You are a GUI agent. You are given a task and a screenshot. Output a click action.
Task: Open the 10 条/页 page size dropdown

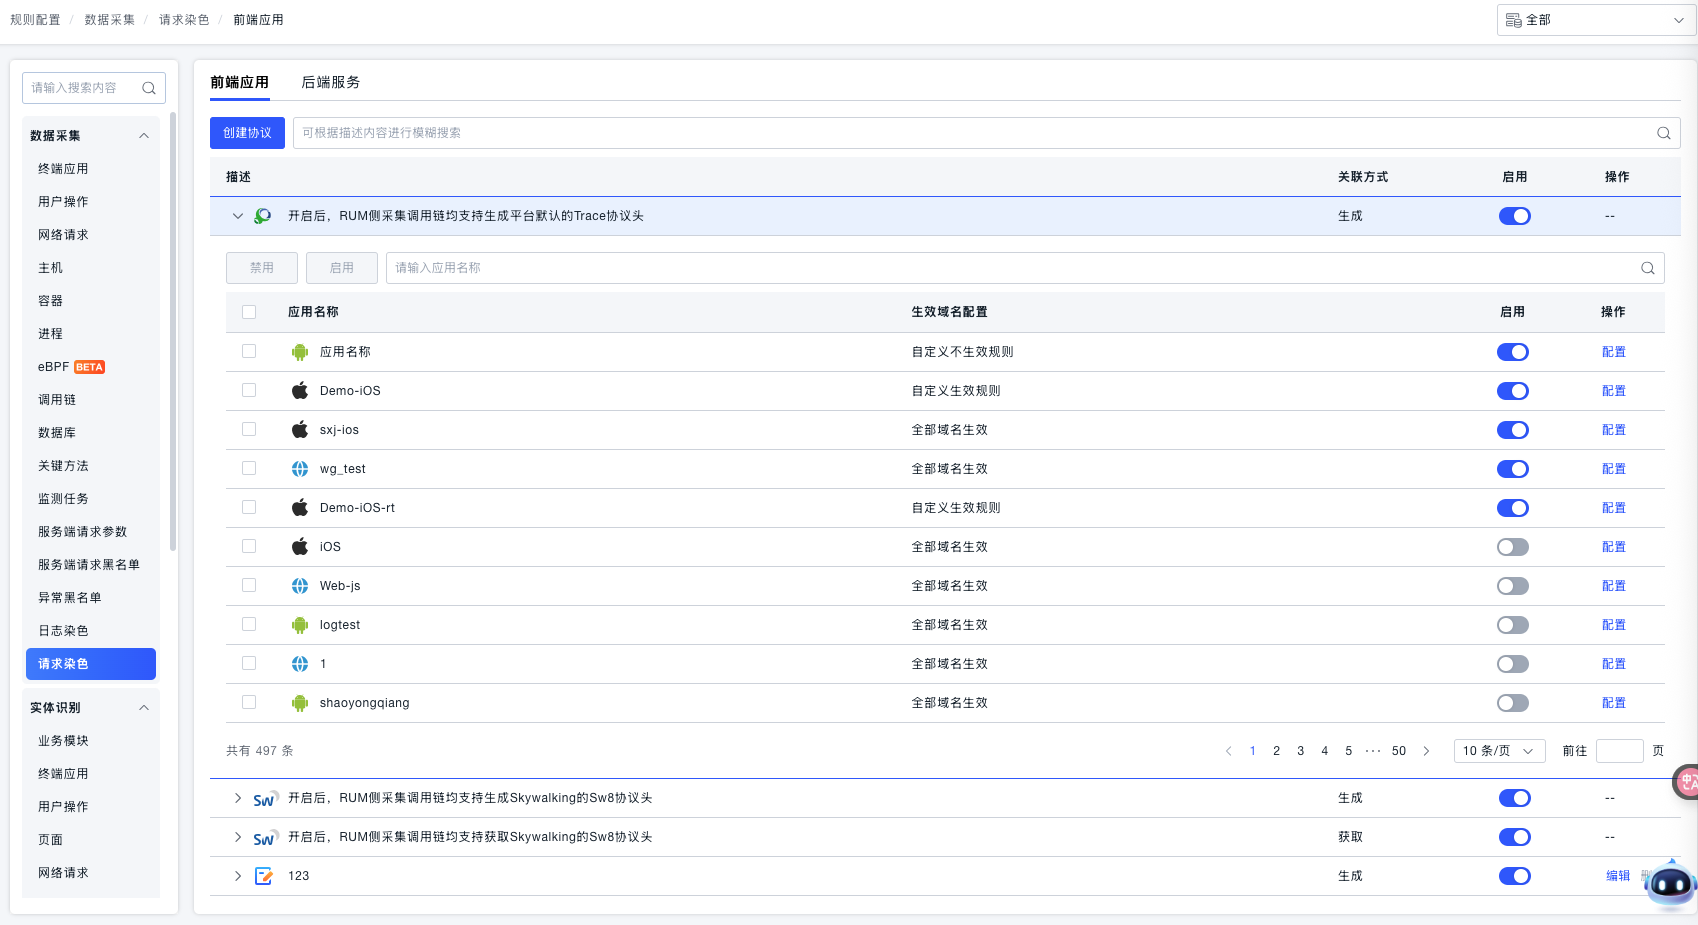pos(1498,751)
